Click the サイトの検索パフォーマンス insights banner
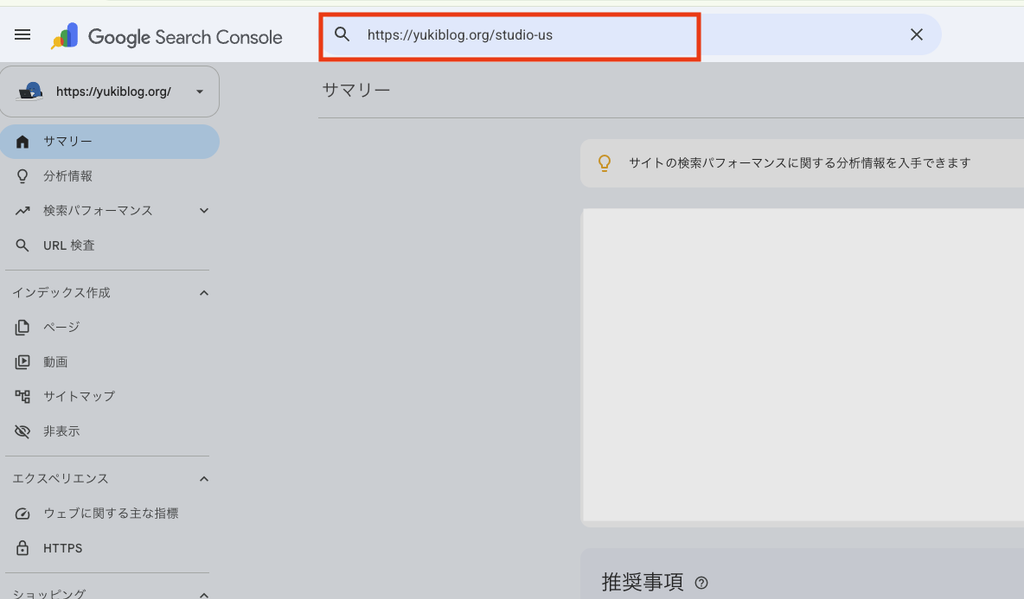The width and height of the screenshot is (1024, 599). coord(802,163)
